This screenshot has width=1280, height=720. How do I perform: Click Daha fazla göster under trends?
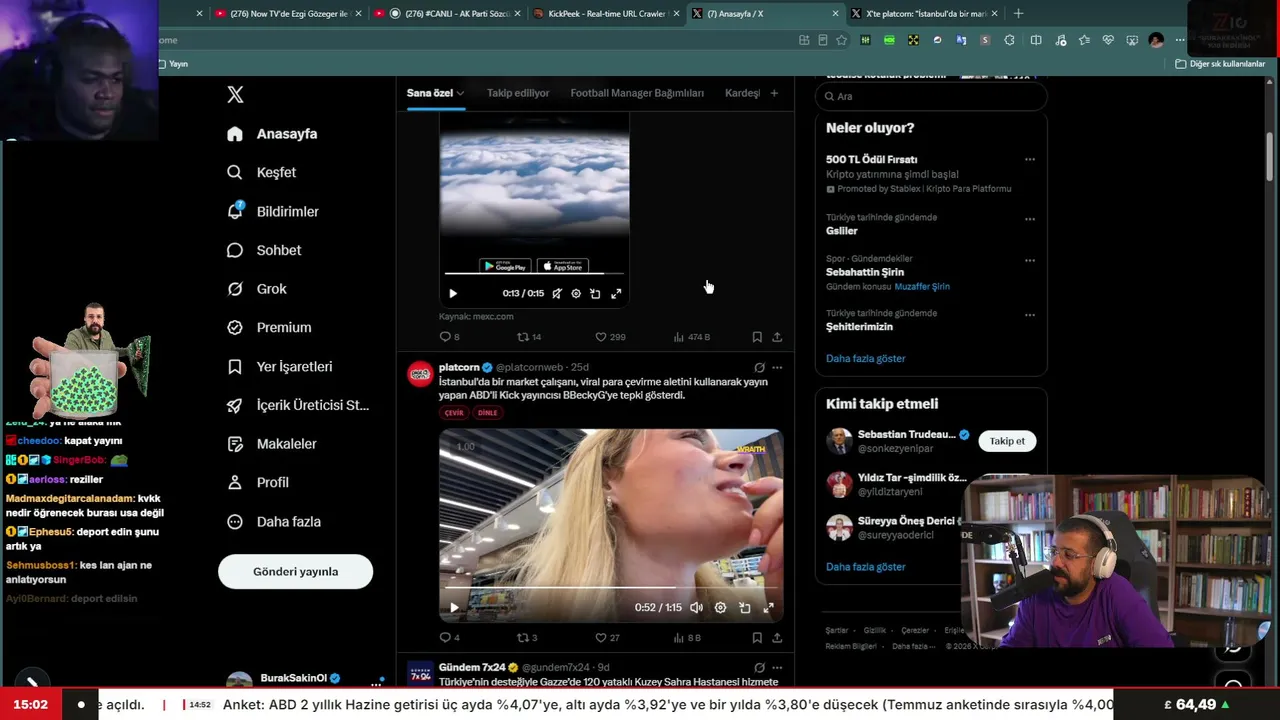point(865,358)
